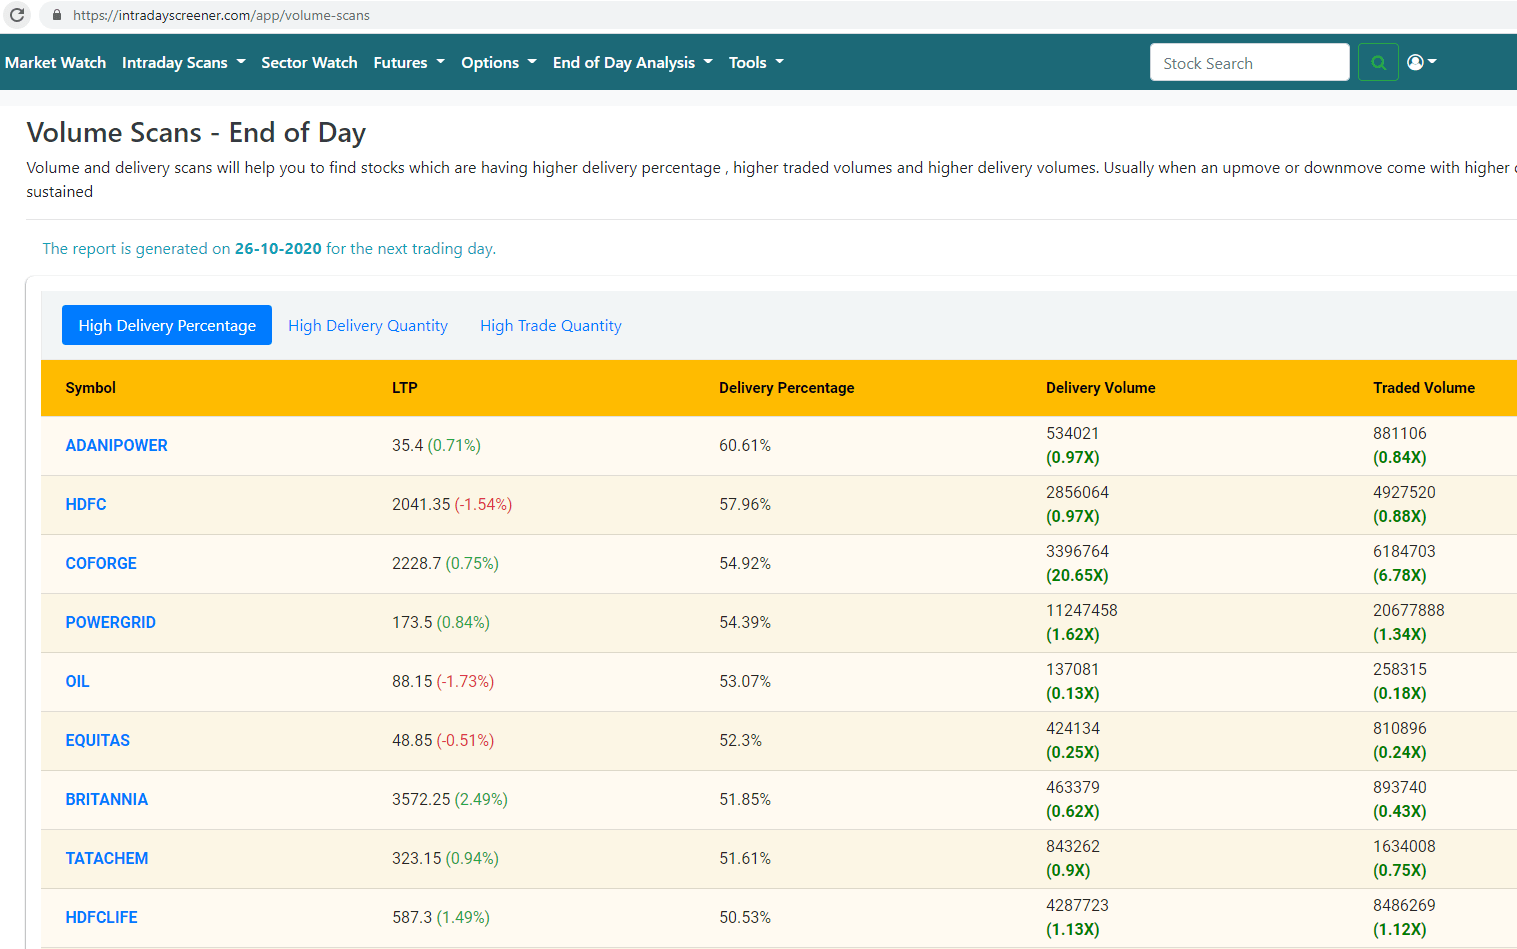The width and height of the screenshot is (1517, 949).
Task: Go to Sector Watch page
Action: click(309, 62)
